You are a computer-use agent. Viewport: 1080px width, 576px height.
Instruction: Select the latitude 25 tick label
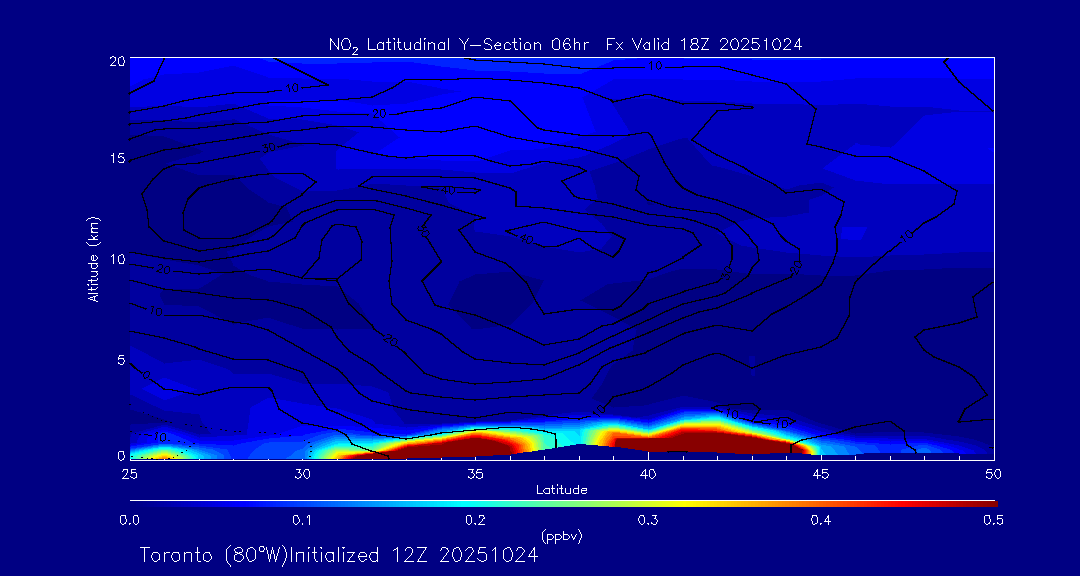pos(130,472)
